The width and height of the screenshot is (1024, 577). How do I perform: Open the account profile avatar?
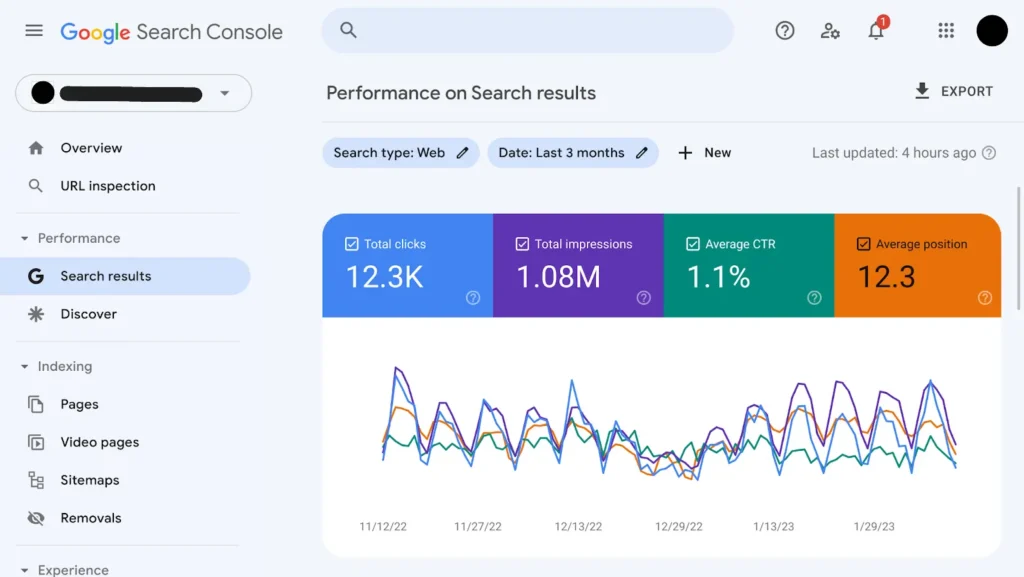tap(992, 31)
